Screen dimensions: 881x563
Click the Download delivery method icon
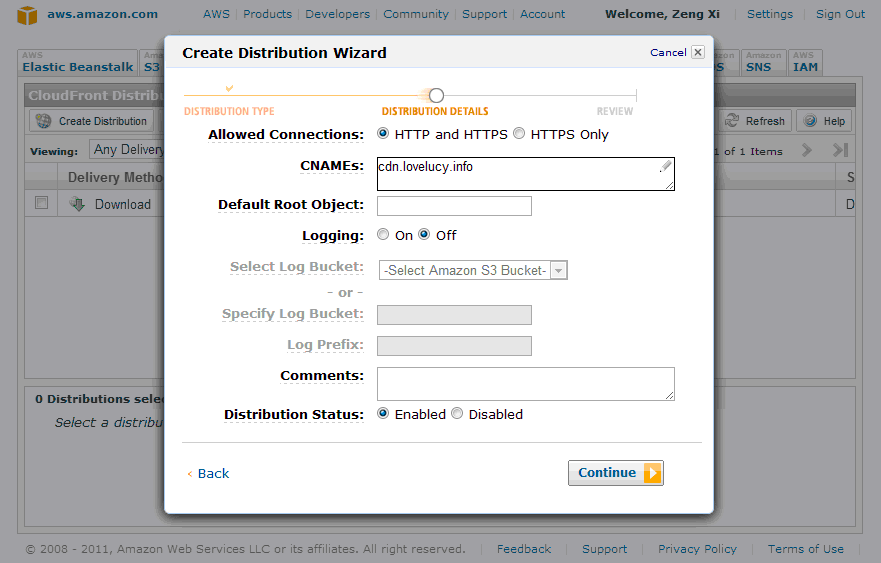point(78,204)
